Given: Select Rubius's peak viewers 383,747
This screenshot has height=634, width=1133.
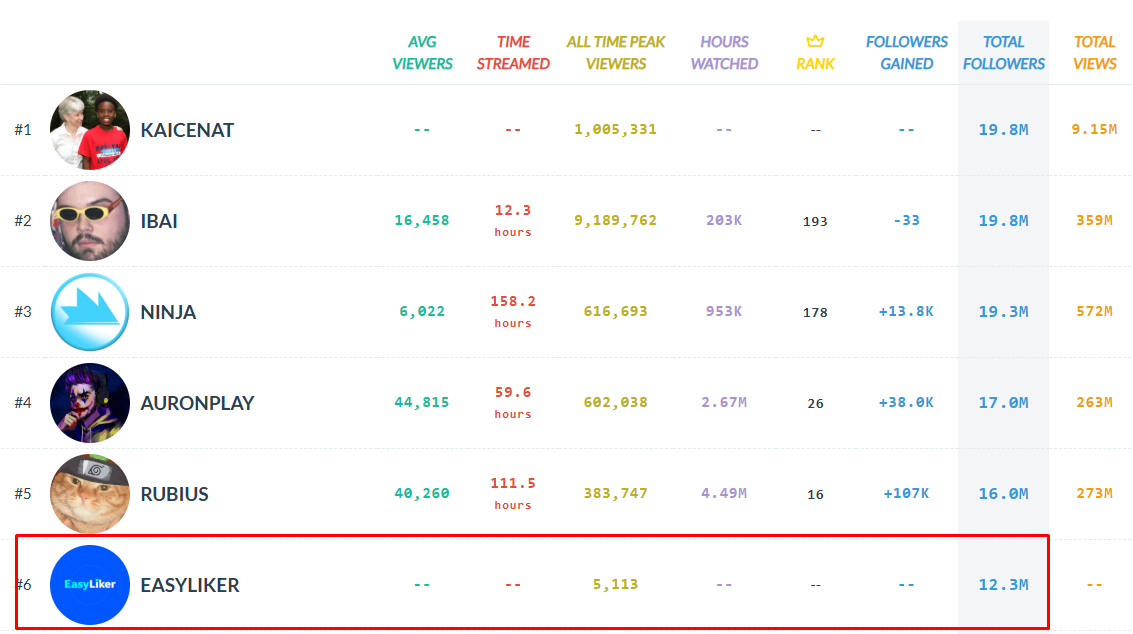Looking at the screenshot, I should (x=616, y=494).
